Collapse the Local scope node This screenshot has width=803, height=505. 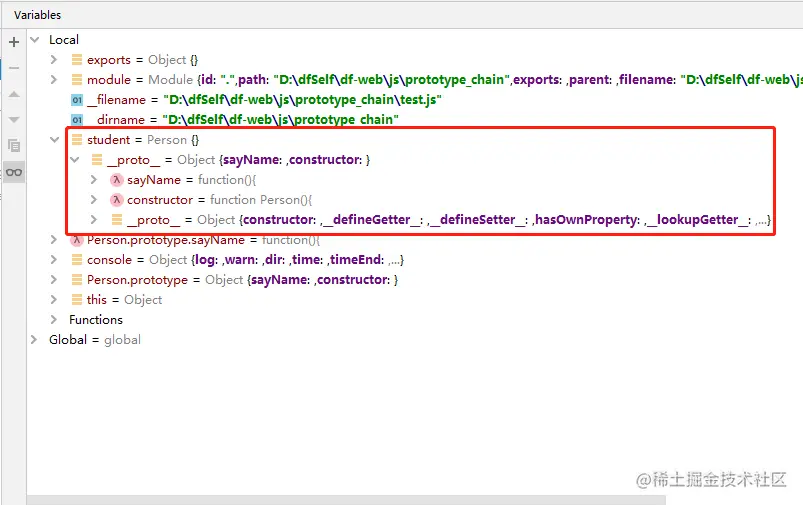(x=34, y=39)
